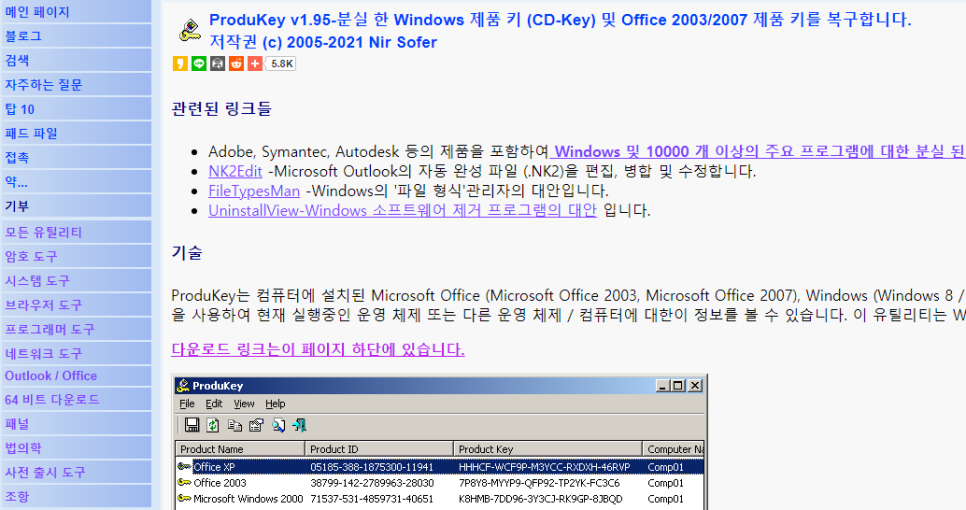The width and height of the screenshot is (966, 510).
Task: Open 64 비트 다운로드 in the sidebar
Action: click(75, 400)
